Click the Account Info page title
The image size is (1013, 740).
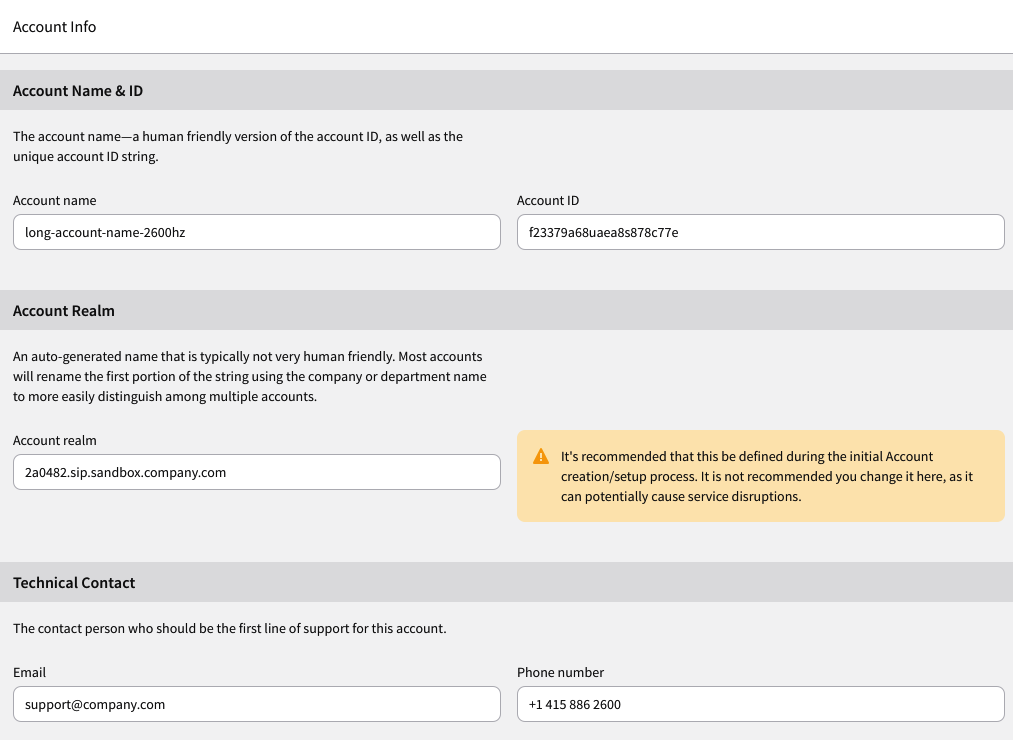click(54, 26)
